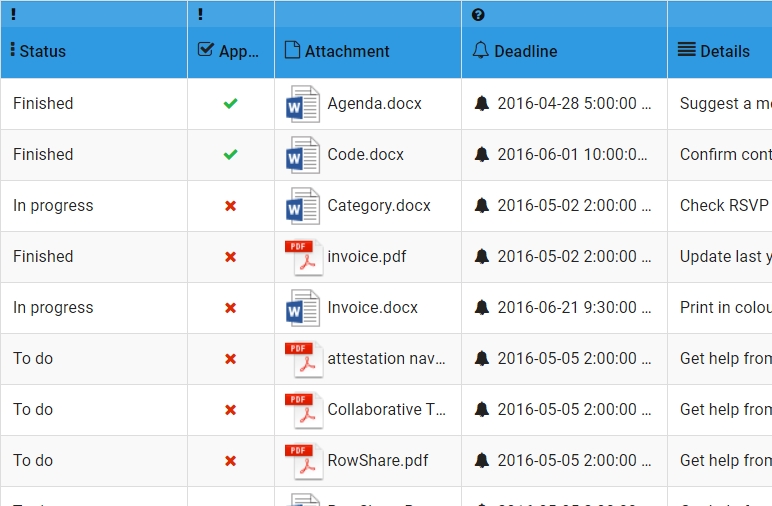Open PDF icon for Collaborative T file

(x=304, y=410)
